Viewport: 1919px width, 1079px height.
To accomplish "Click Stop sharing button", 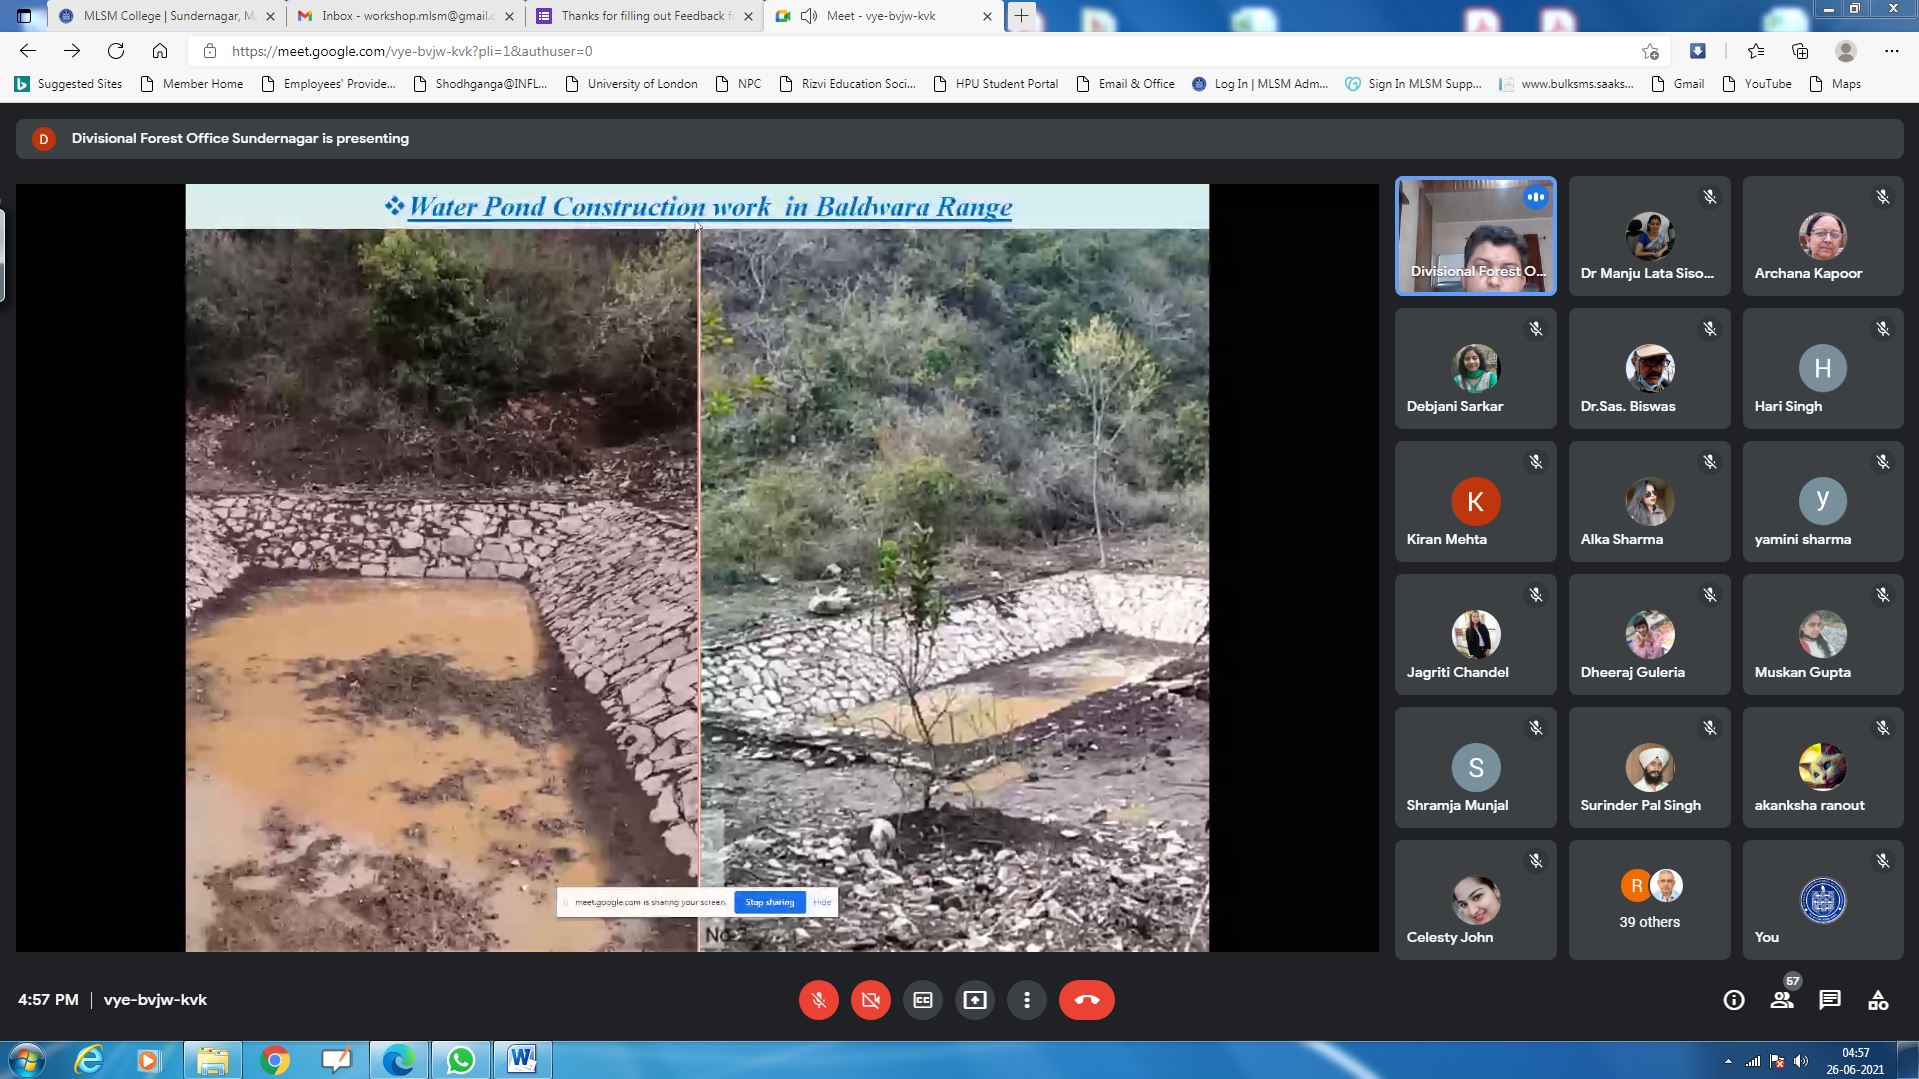I will coord(769,902).
